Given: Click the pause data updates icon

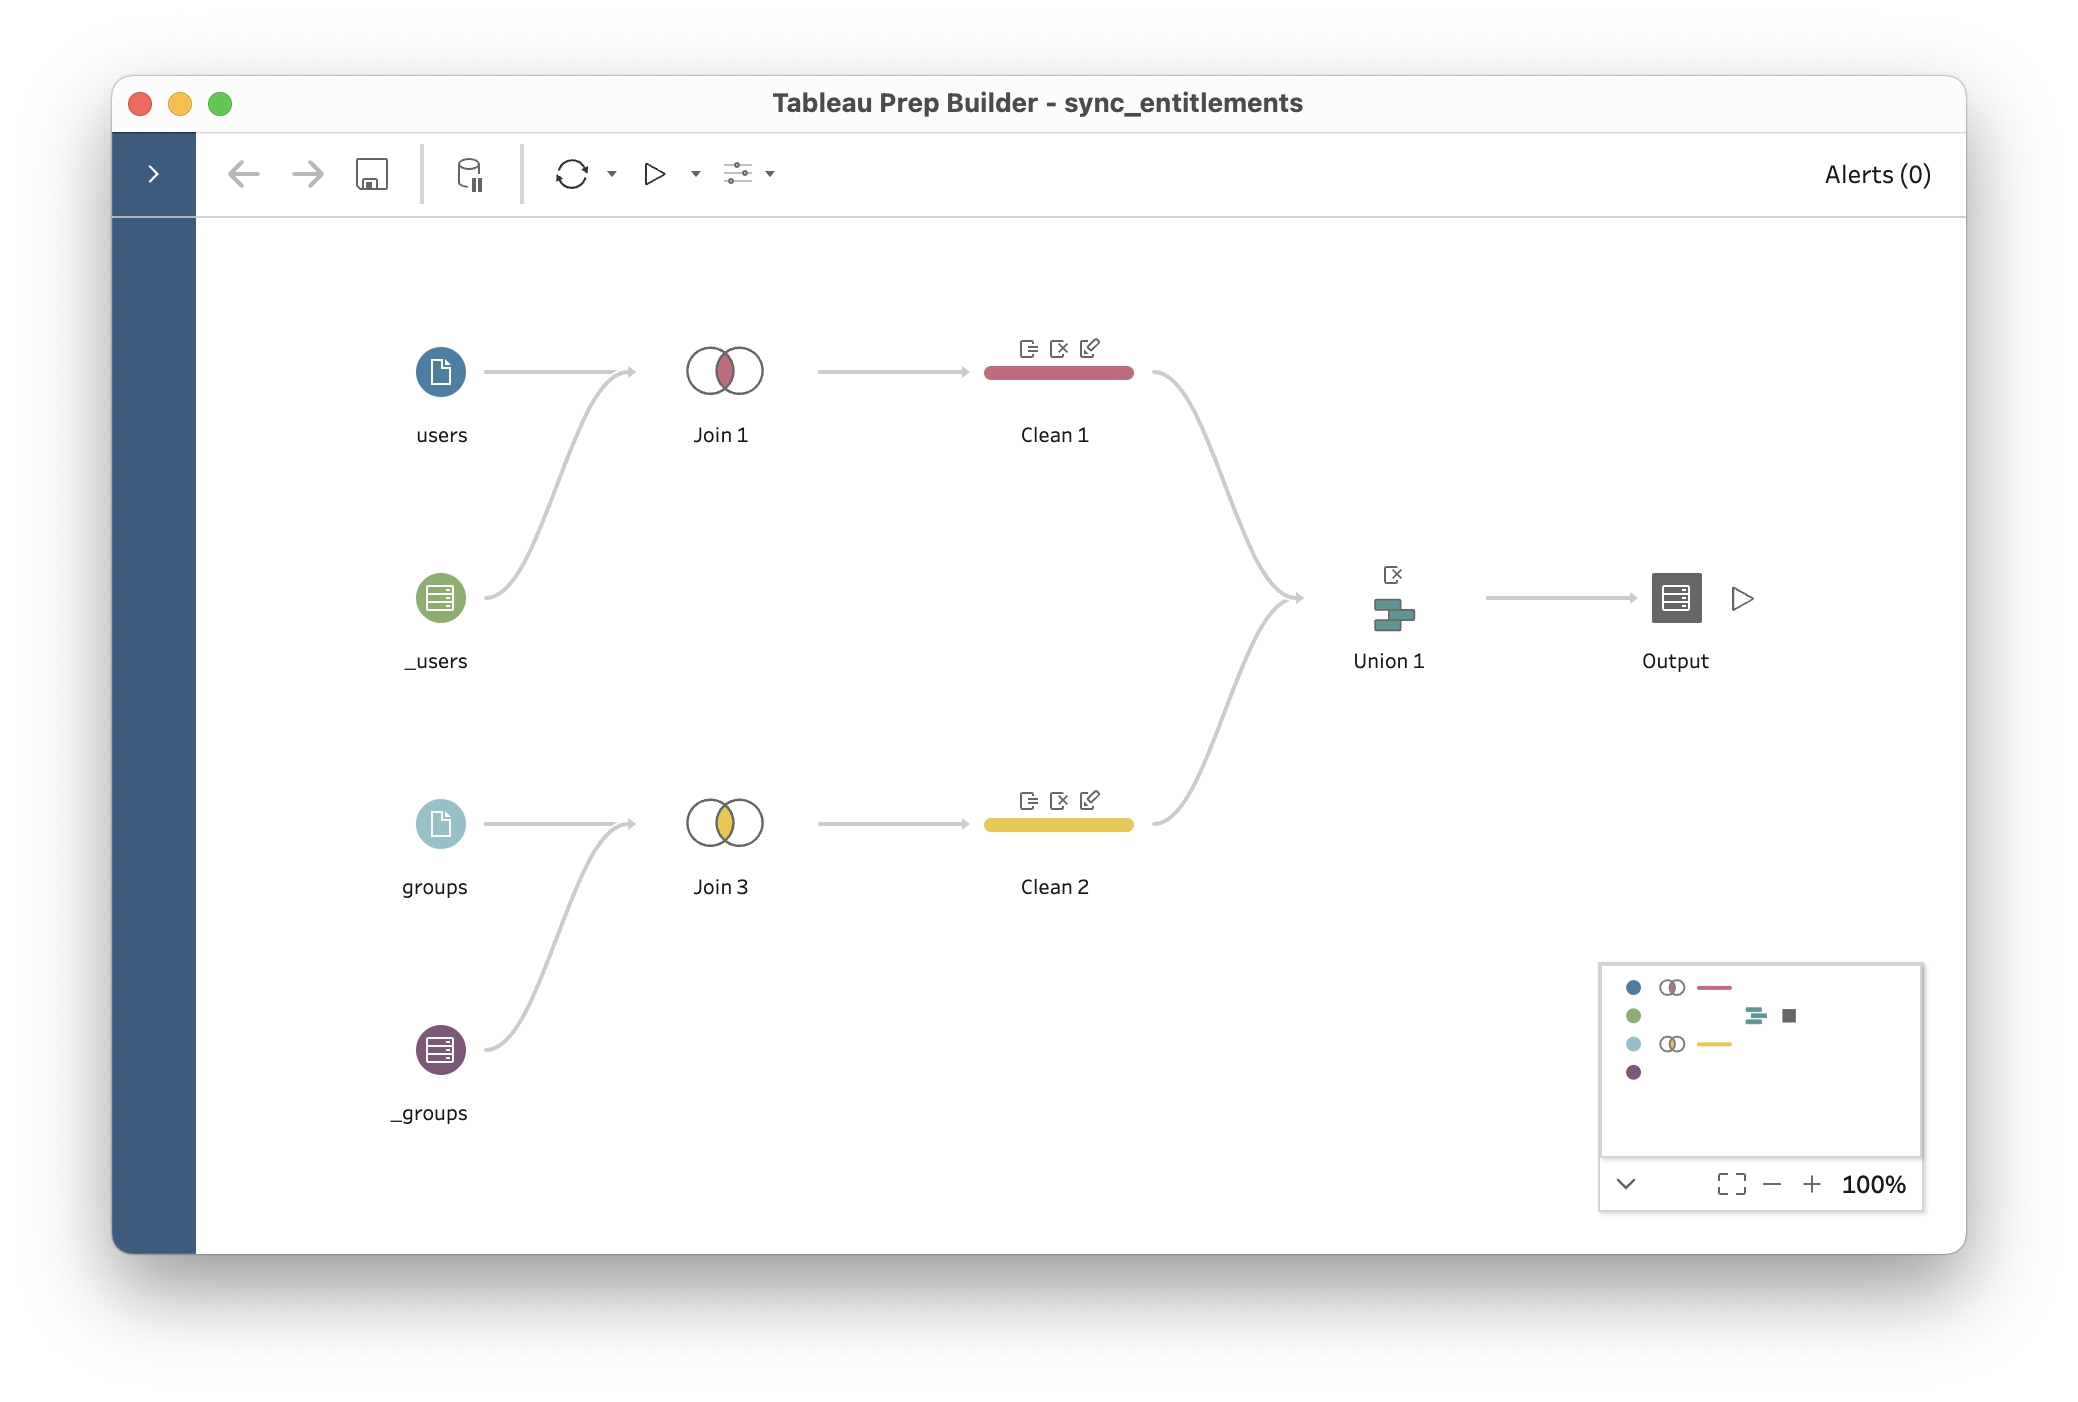Looking at the screenshot, I should 470,174.
